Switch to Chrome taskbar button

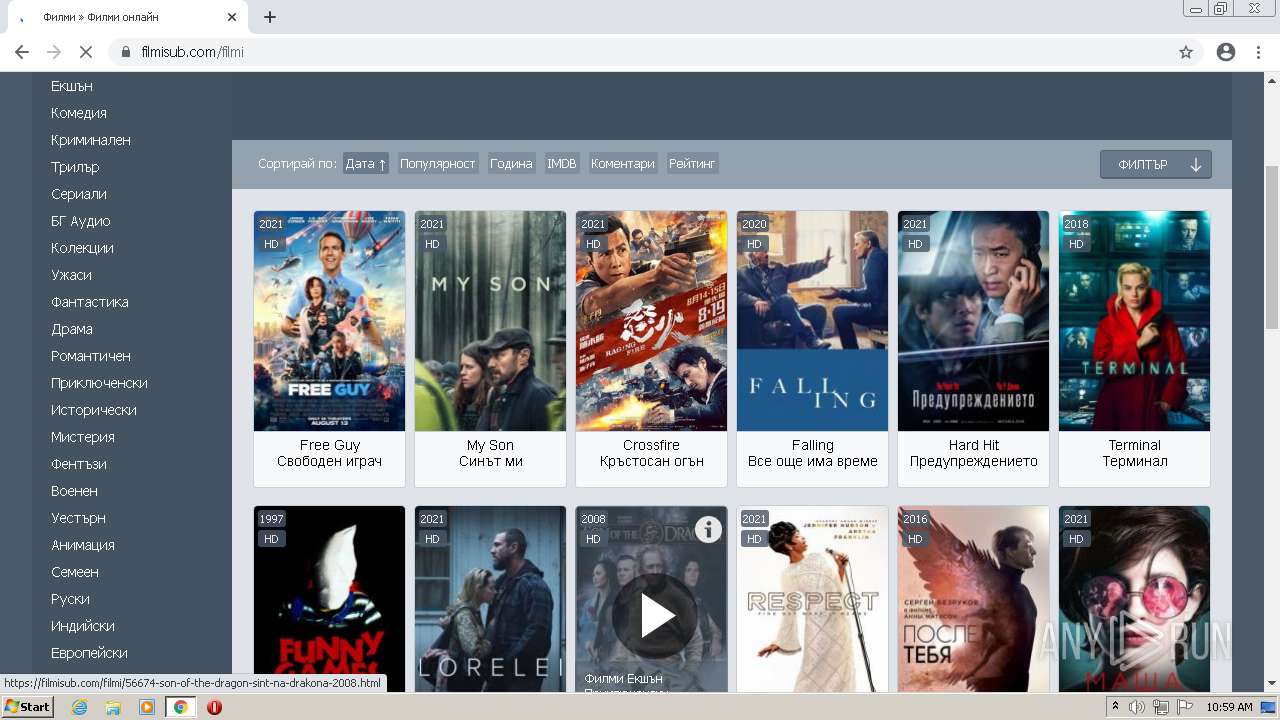click(181, 707)
